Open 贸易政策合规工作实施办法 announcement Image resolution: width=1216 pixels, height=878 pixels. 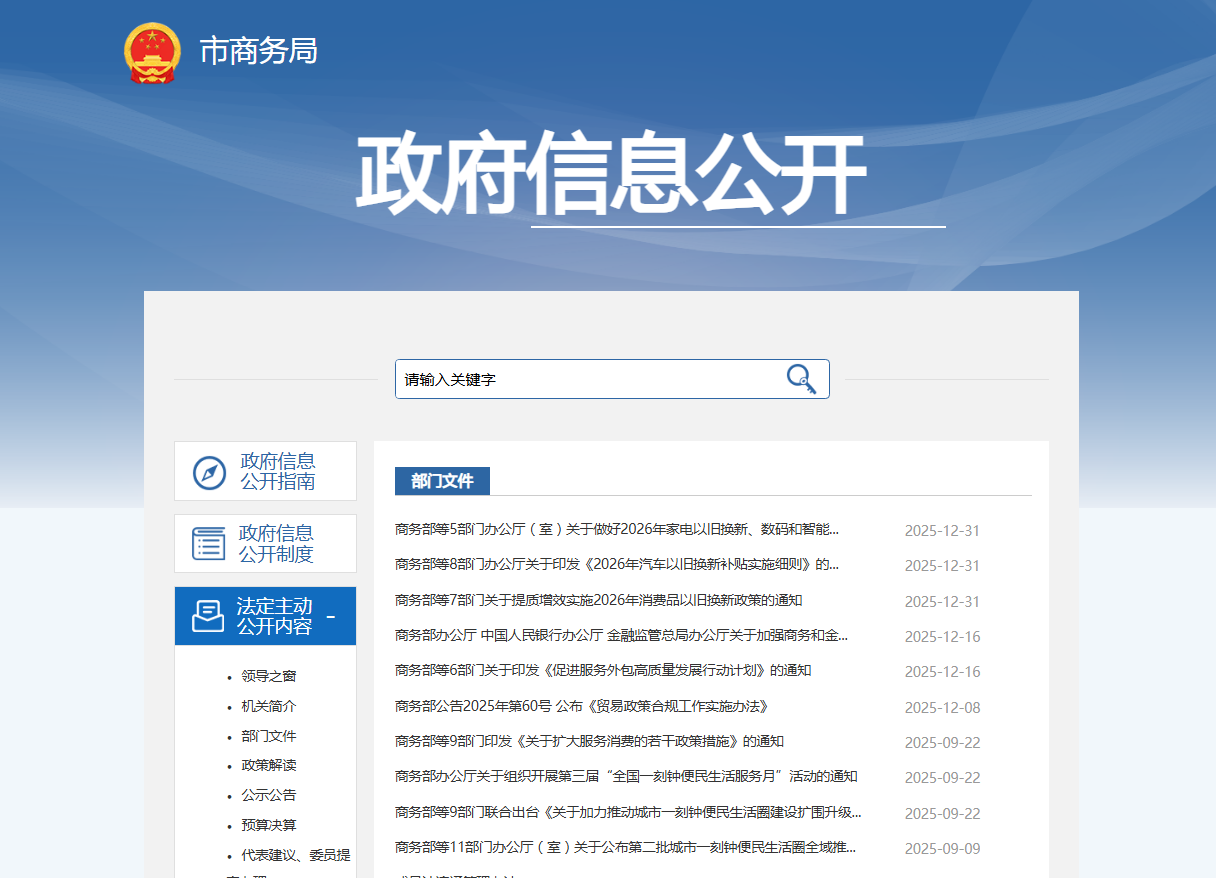click(581, 707)
